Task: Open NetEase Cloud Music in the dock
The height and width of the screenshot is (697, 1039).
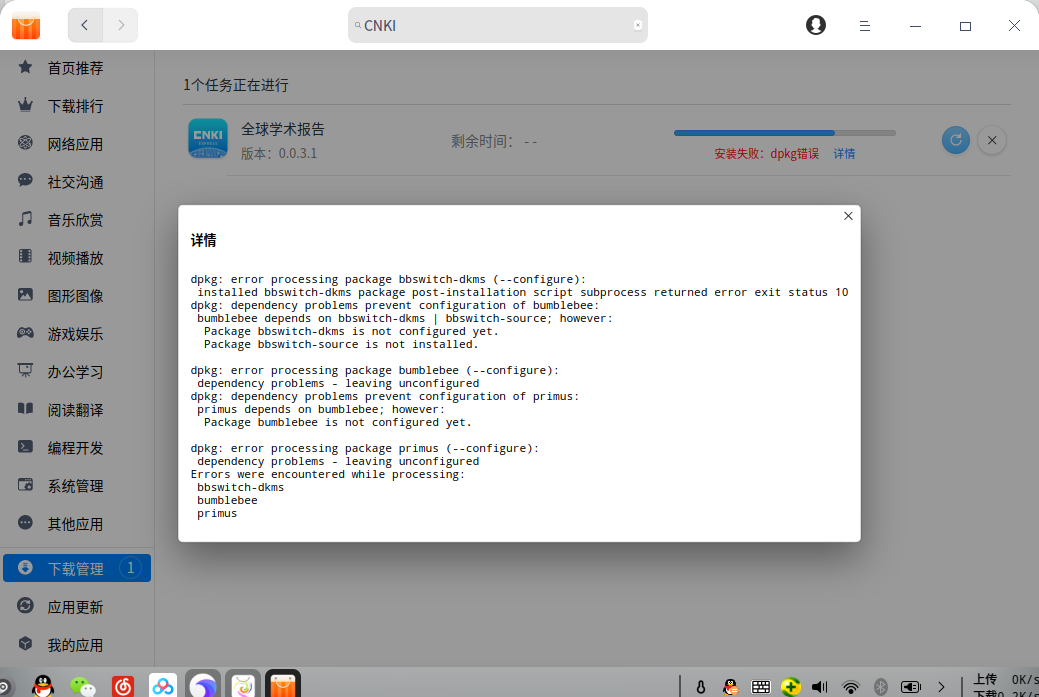Action: tap(123, 686)
